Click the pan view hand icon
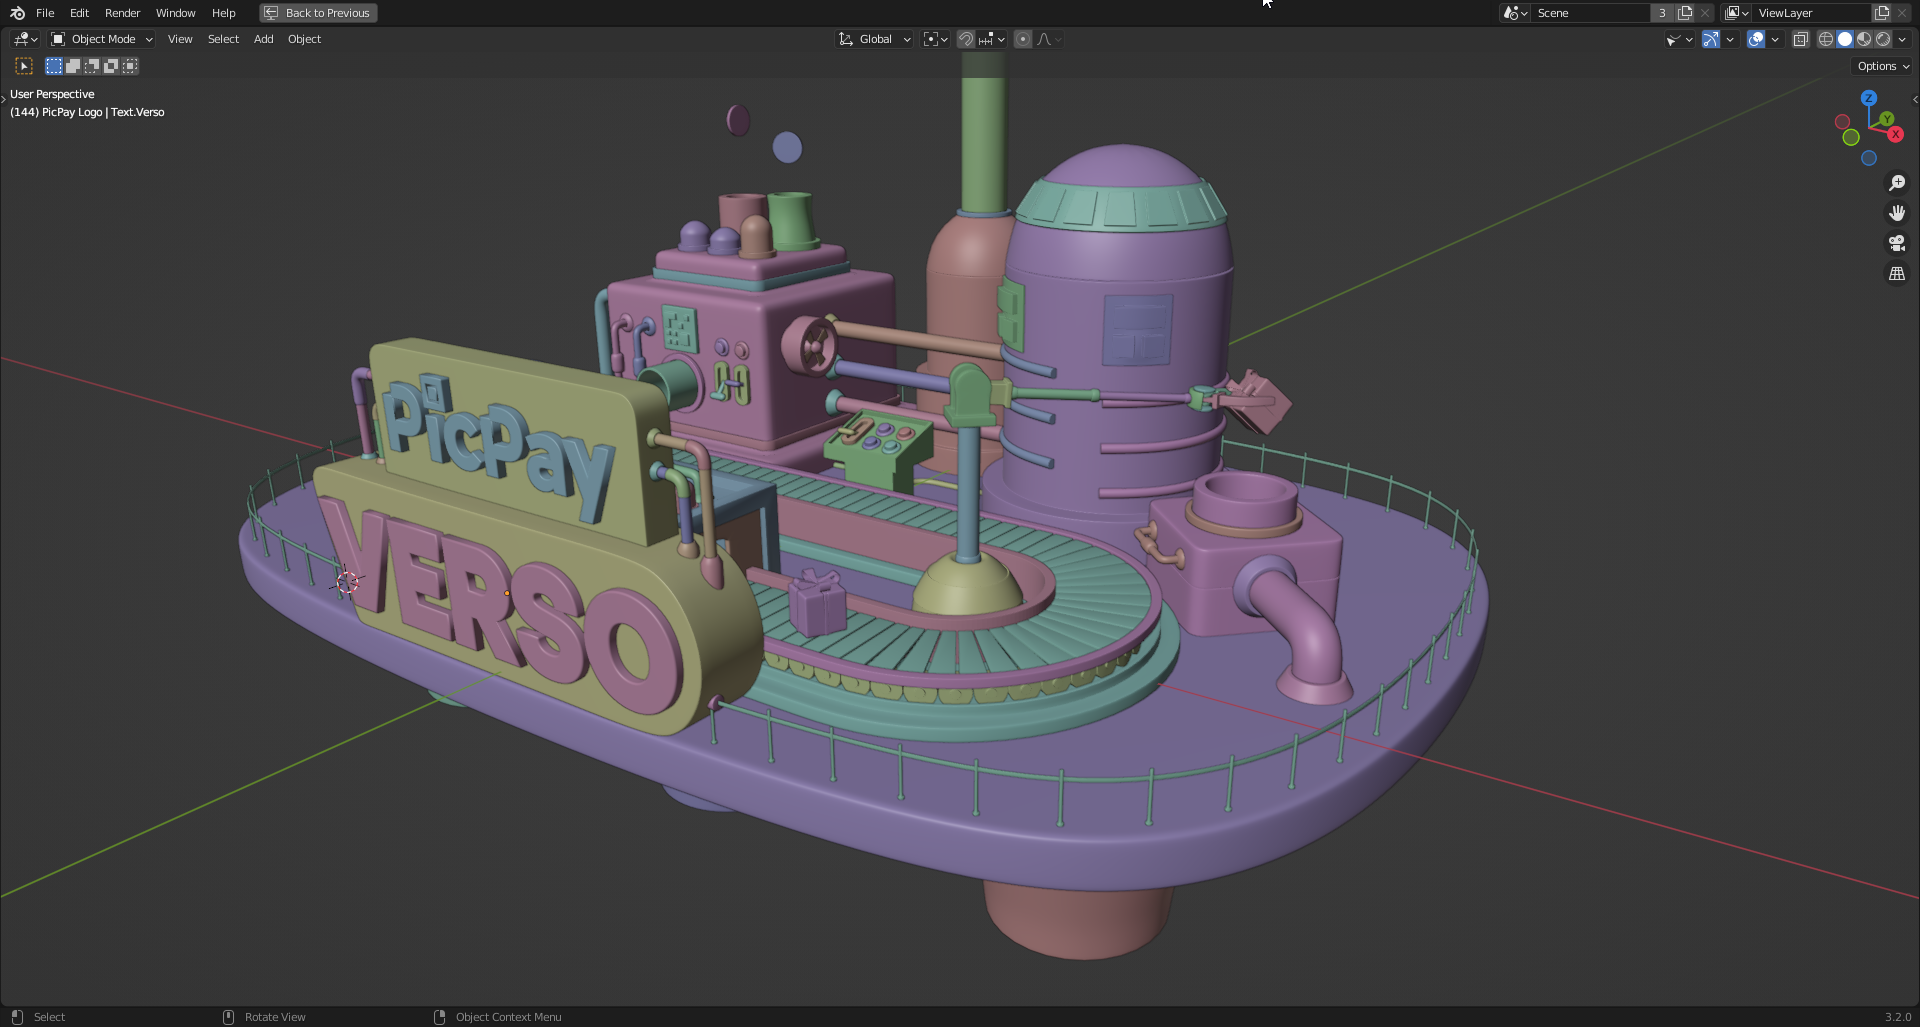Viewport: 1920px width, 1027px height. point(1896,213)
